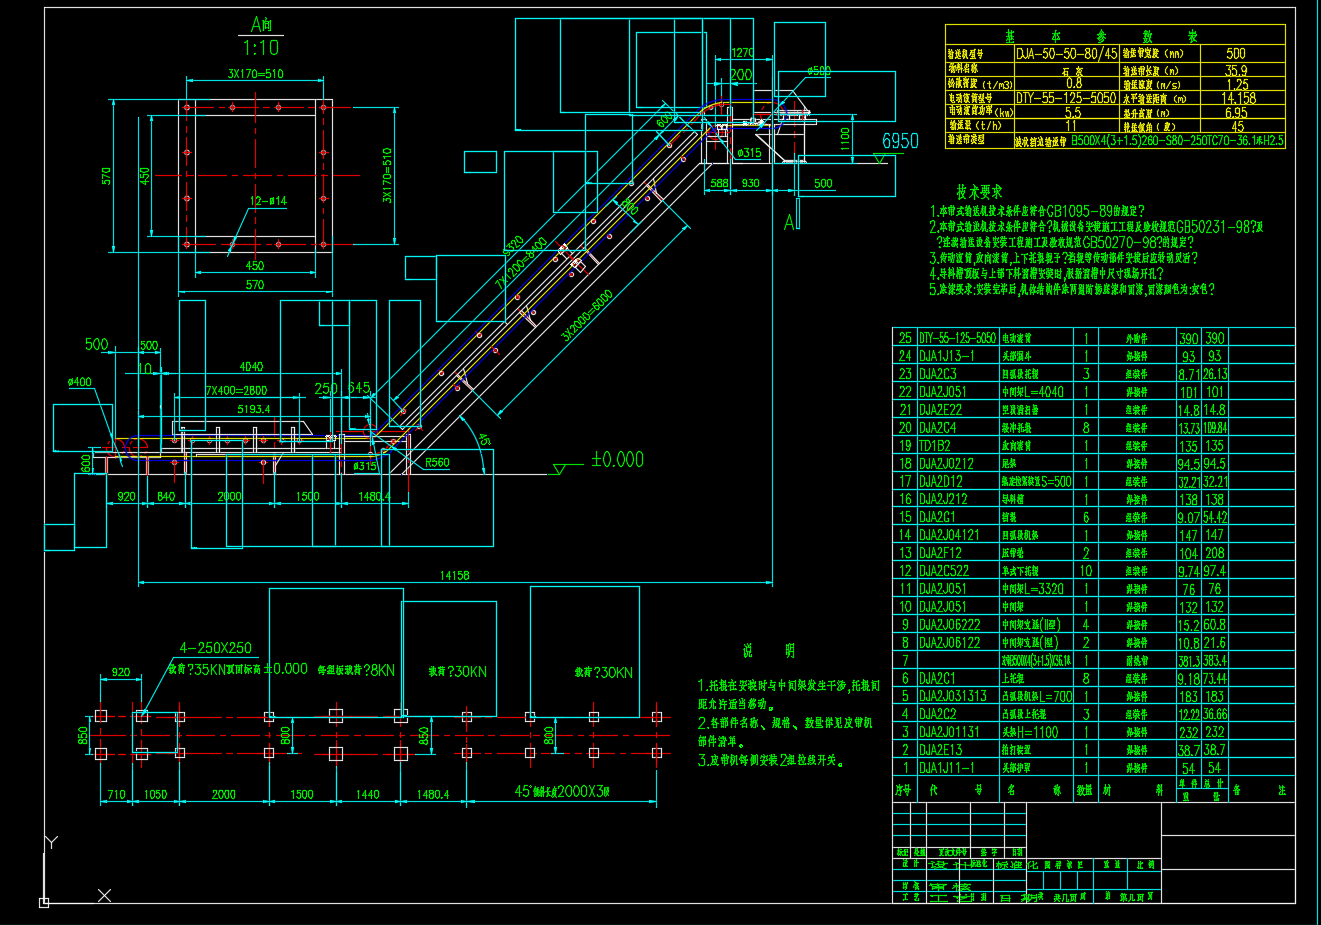This screenshot has width=1321, height=925.
Task: Select the 4-250X250 foundation callout
Action: pyautogui.click(x=215, y=648)
